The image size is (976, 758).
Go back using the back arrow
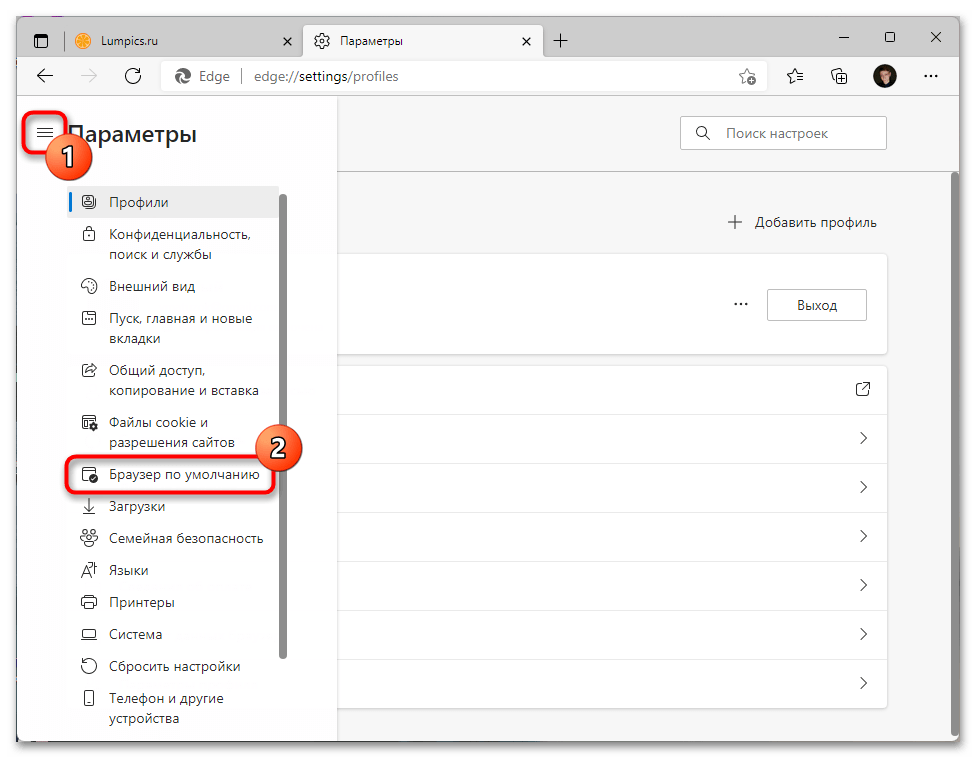(44, 76)
